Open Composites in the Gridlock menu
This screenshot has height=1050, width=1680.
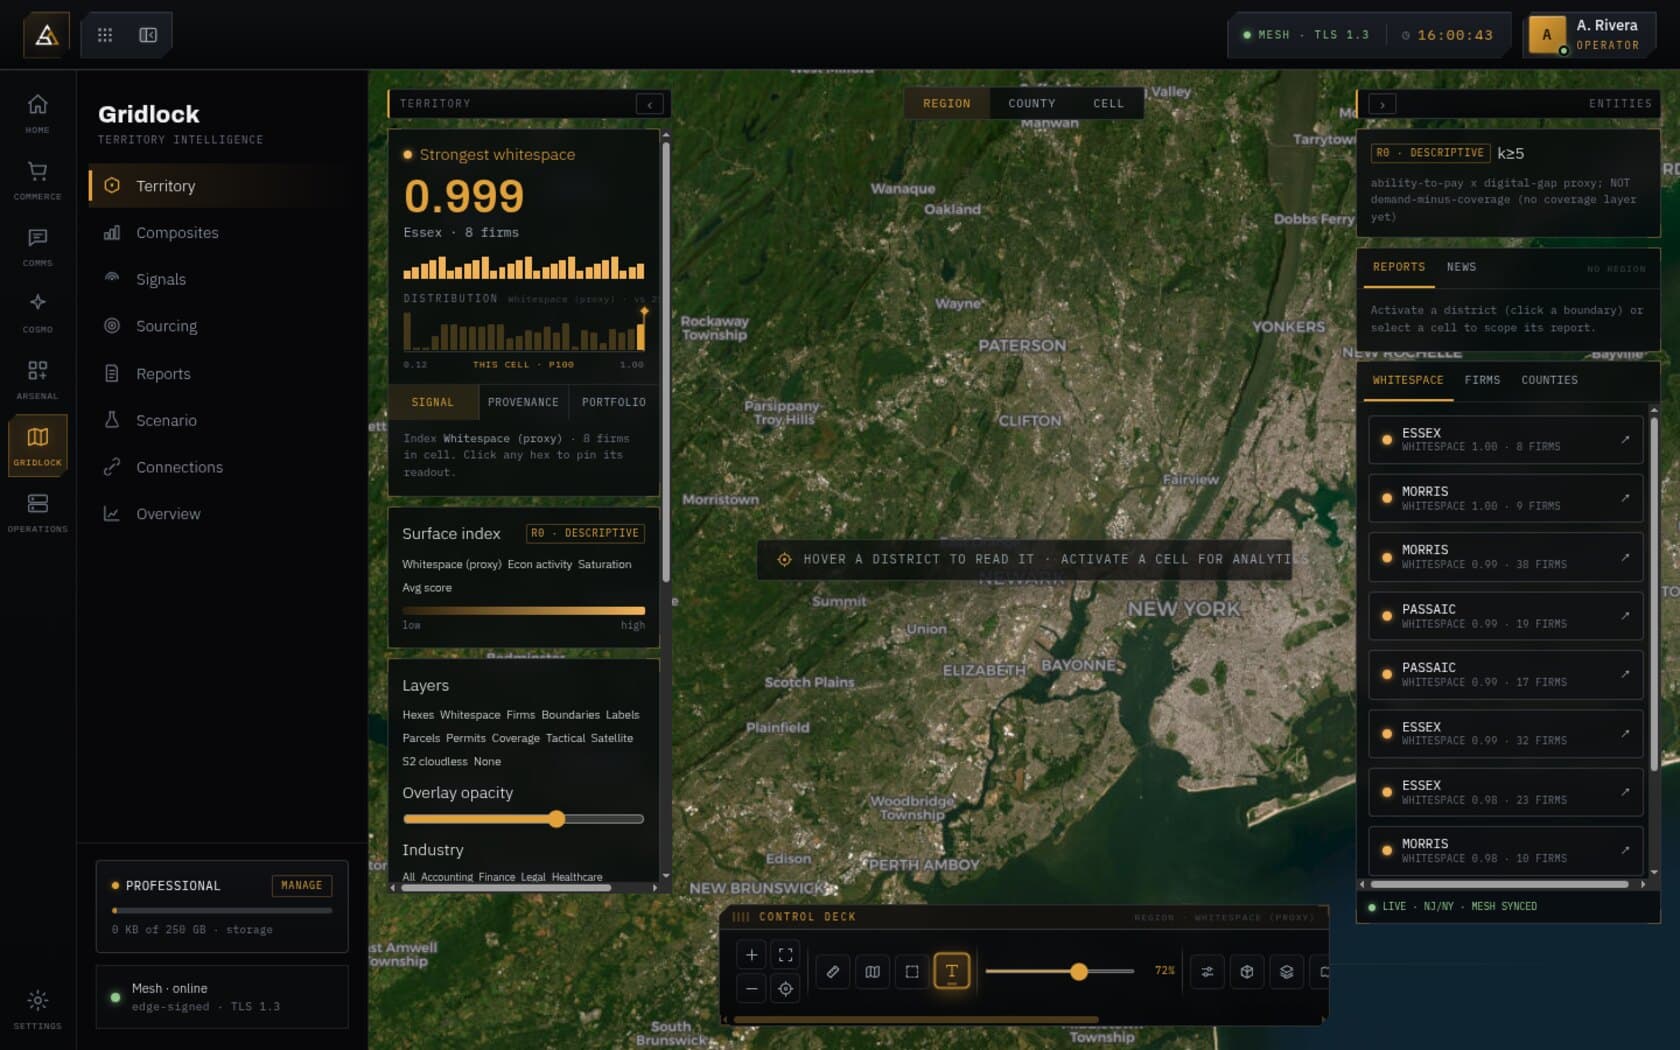[x=222, y=233]
